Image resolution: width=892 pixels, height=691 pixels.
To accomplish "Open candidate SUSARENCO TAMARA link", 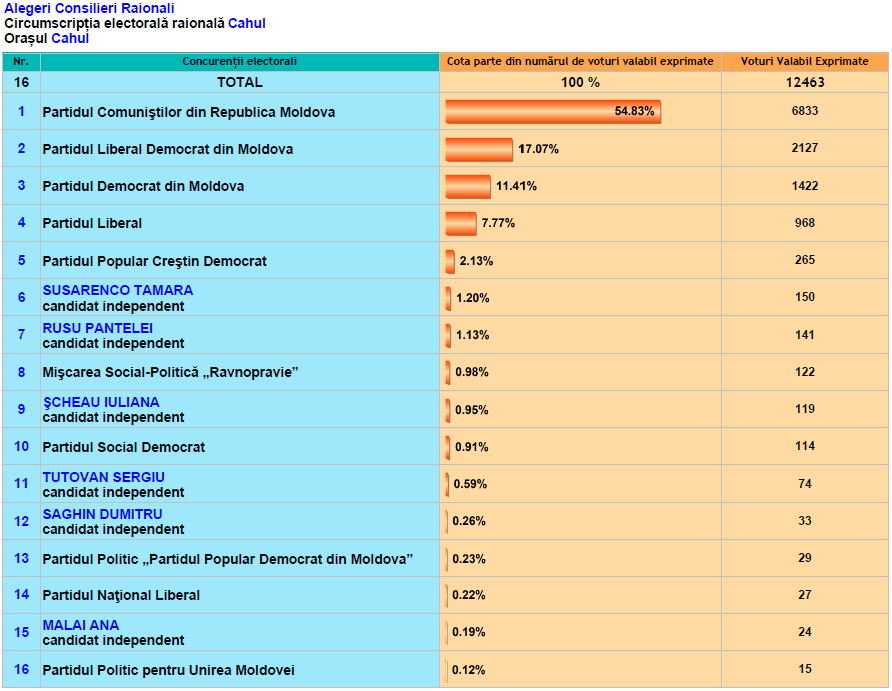I will click(118, 290).
